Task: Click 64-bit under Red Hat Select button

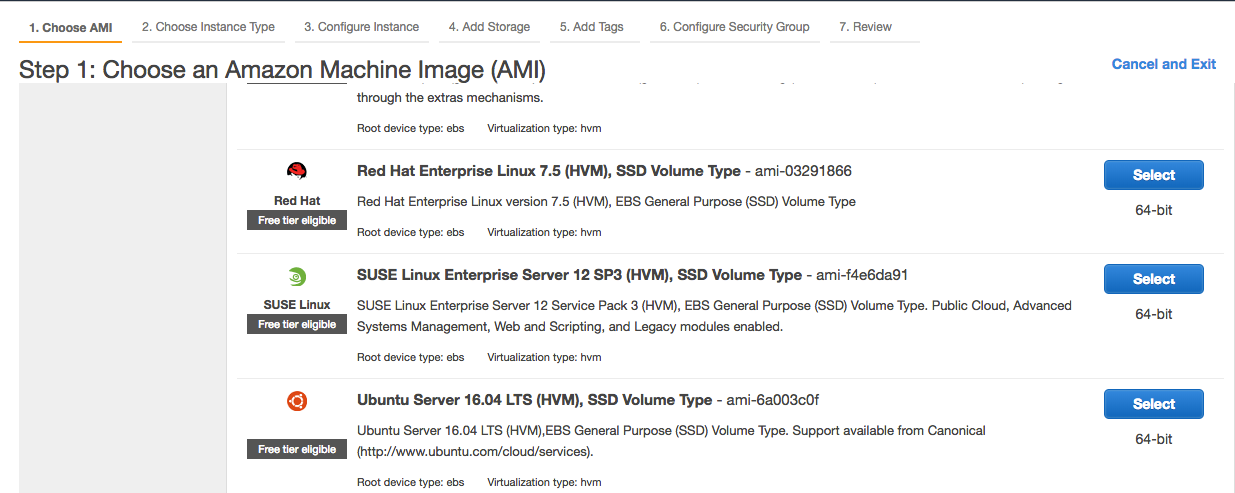Action: 1153,210
